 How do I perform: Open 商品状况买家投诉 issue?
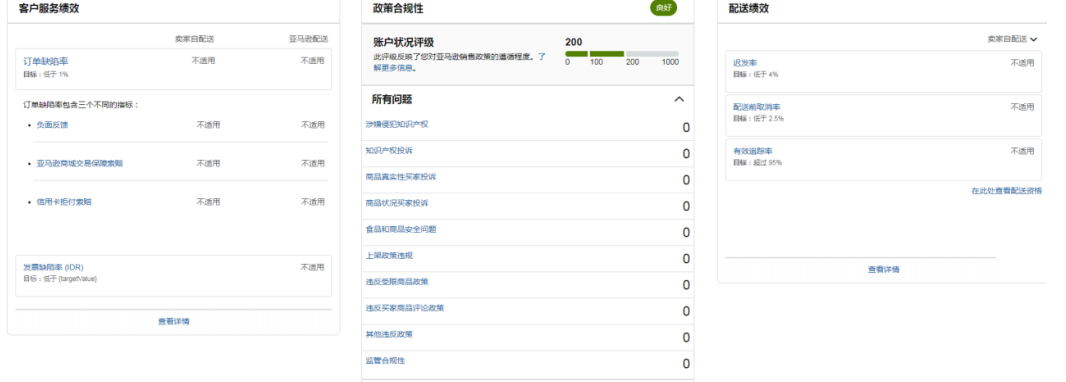(x=396, y=203)
